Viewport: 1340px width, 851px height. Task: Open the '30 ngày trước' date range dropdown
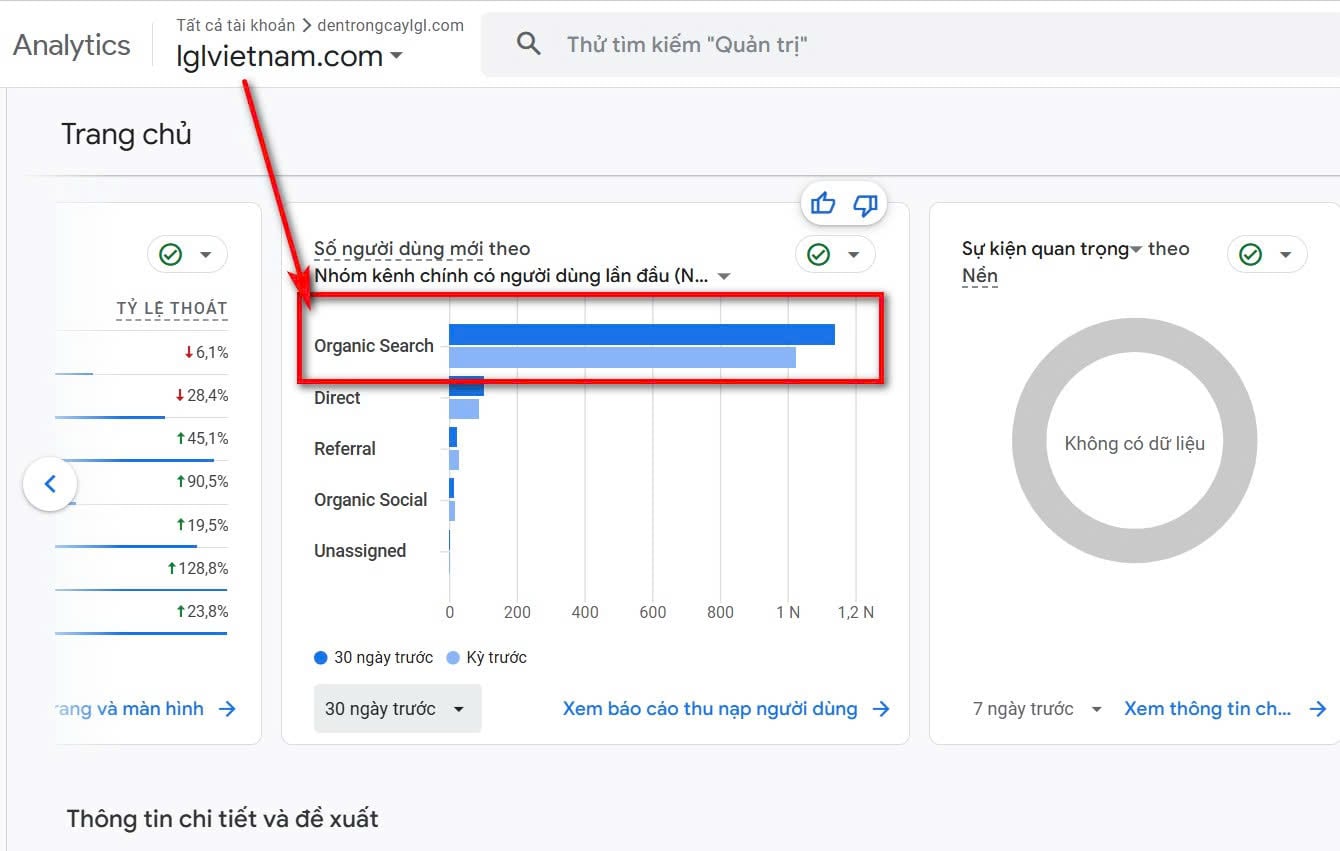[x=398, y=708]
